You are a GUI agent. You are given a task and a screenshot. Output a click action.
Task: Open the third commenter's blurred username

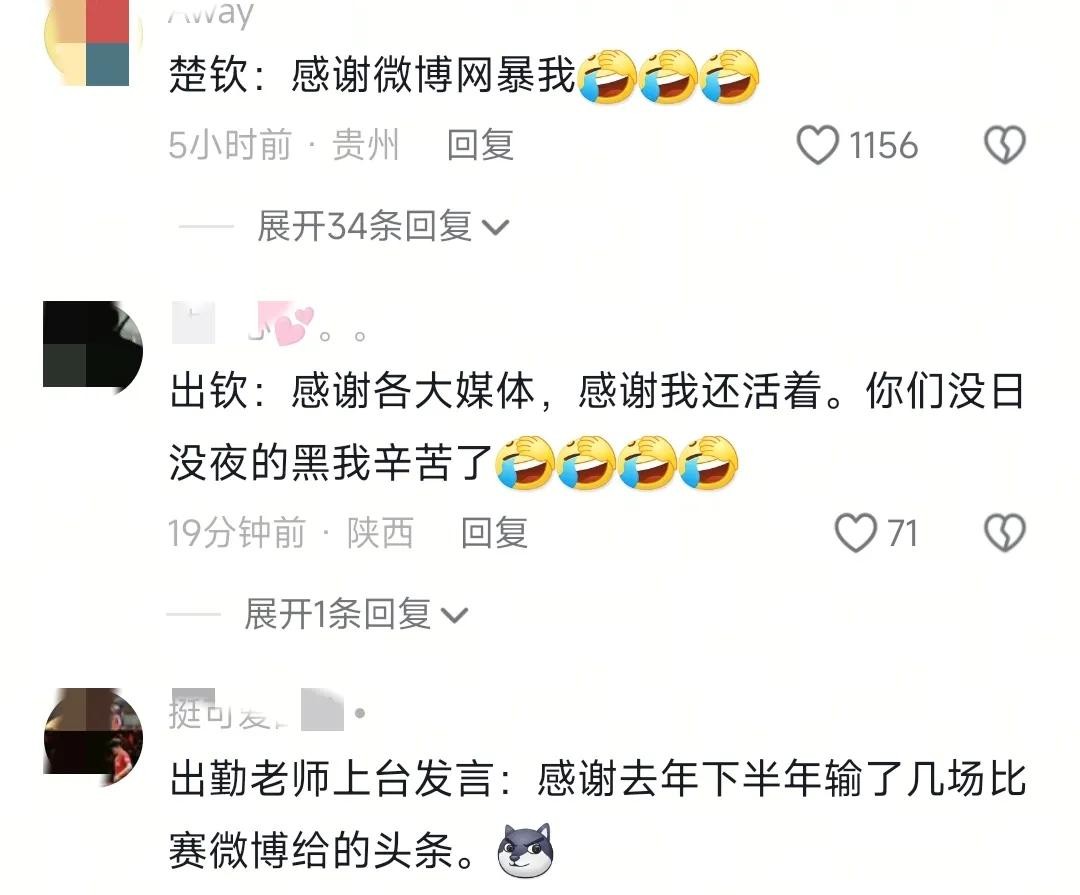[267, 710]
